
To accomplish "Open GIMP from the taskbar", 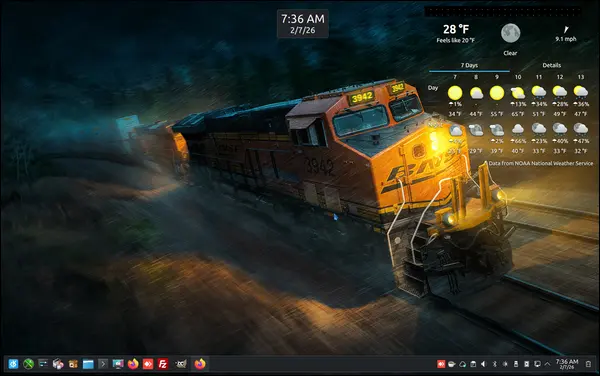I will (181, 364).
